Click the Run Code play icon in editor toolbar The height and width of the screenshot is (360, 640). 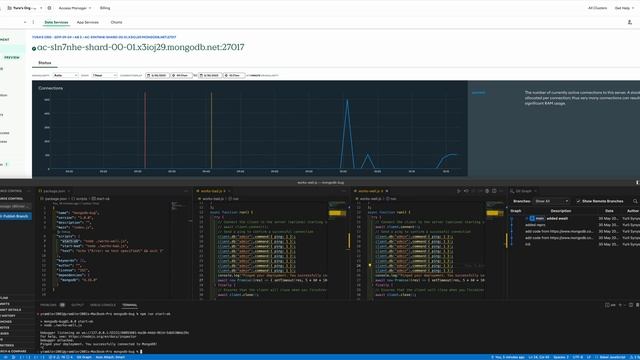click(458, 191)
